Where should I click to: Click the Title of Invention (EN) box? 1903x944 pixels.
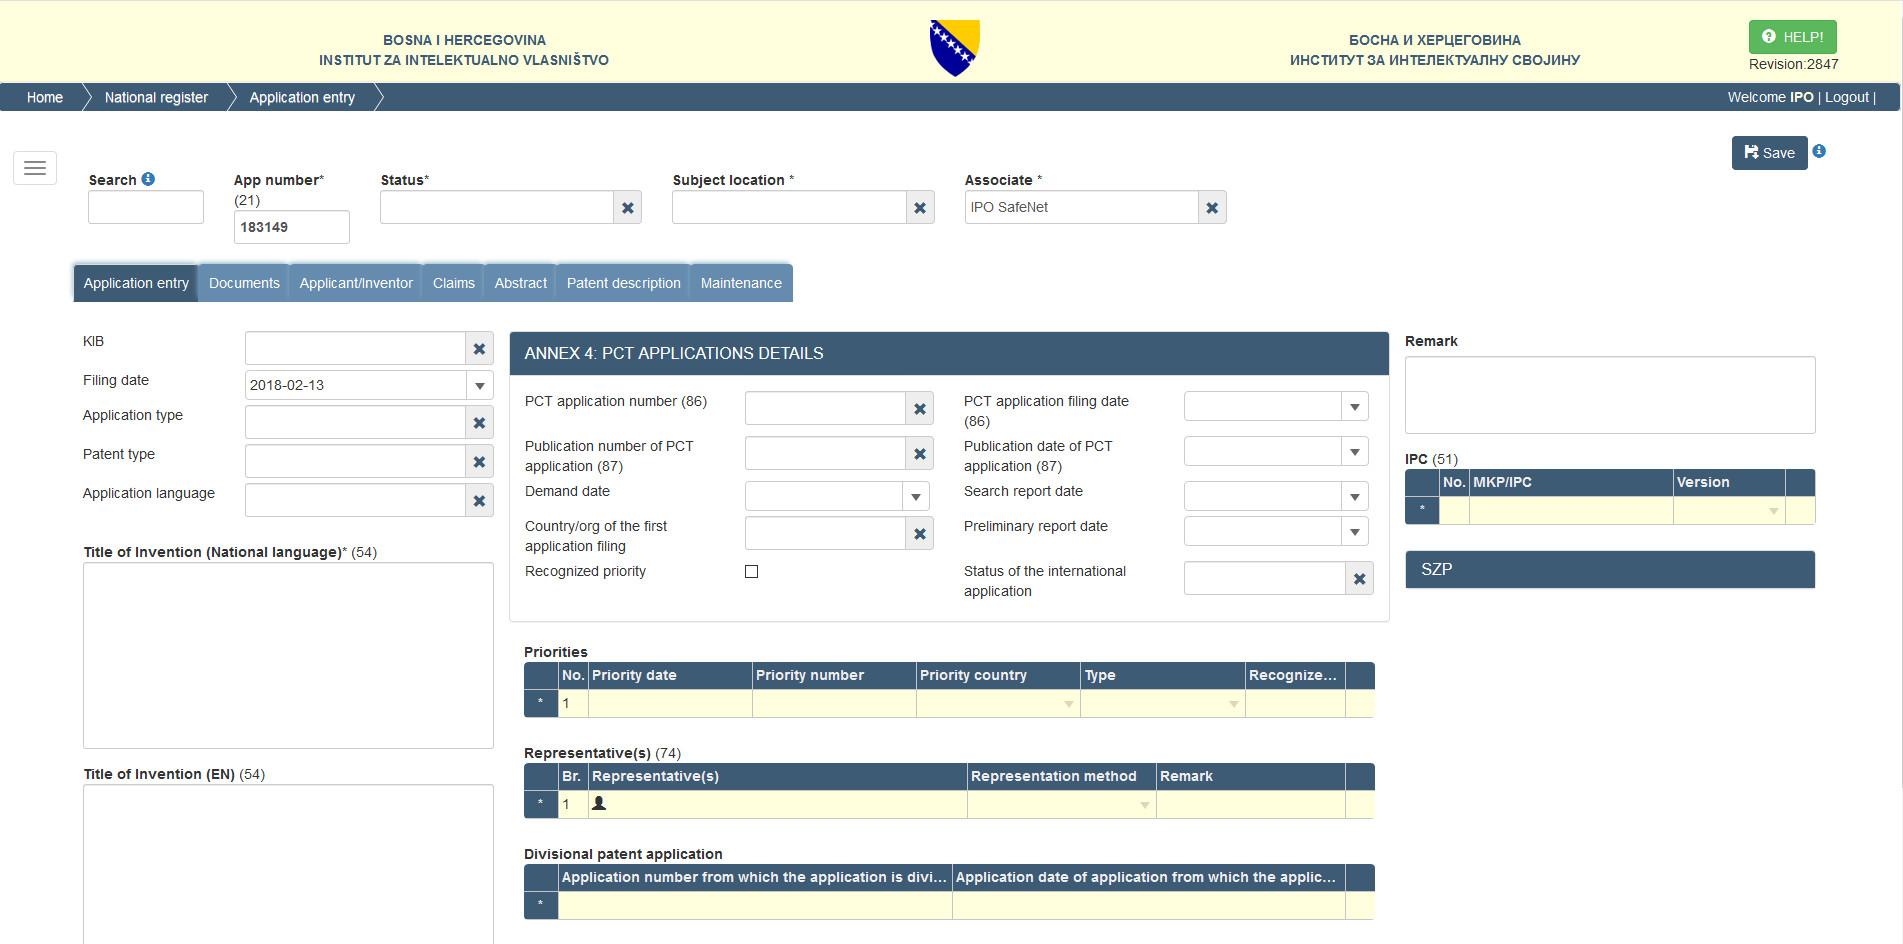coord(288,864)
